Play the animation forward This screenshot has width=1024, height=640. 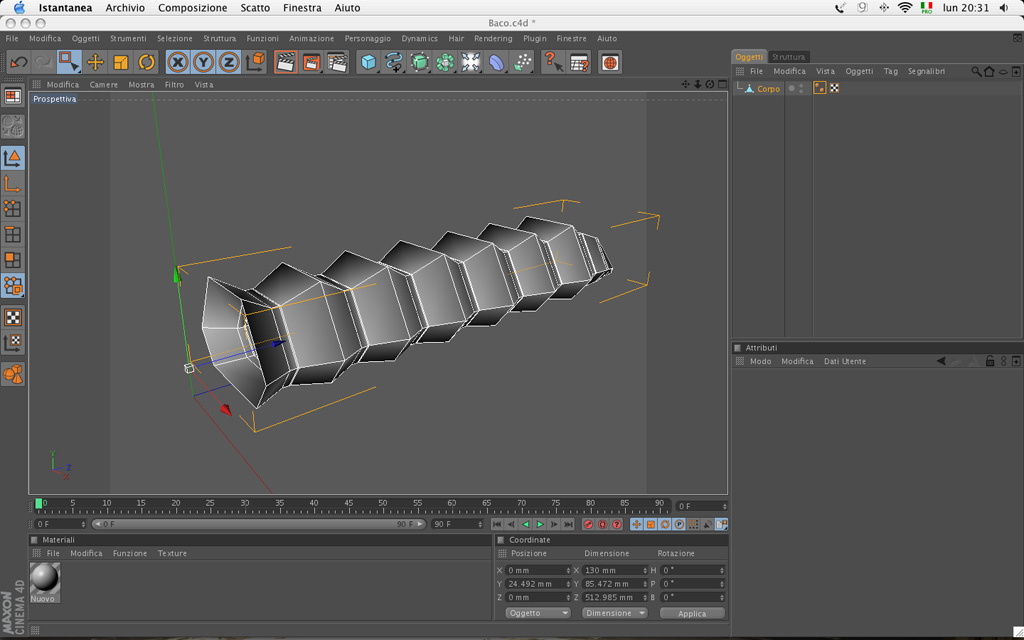[x=540, y=524]
